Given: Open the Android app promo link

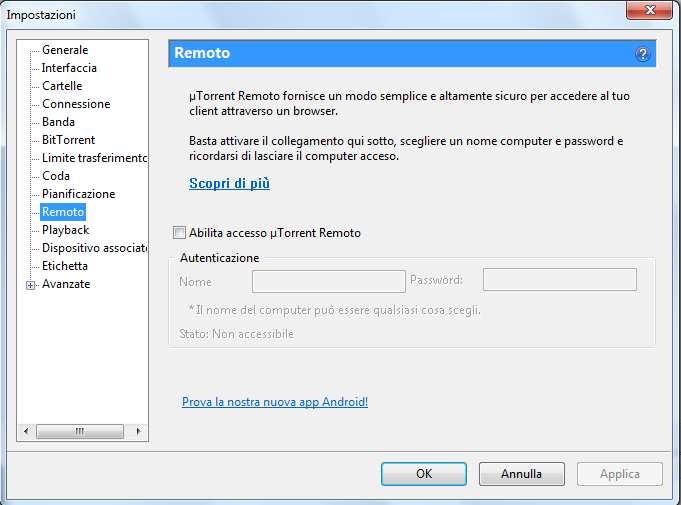Looking at the screenshot, I should [275, 402].
